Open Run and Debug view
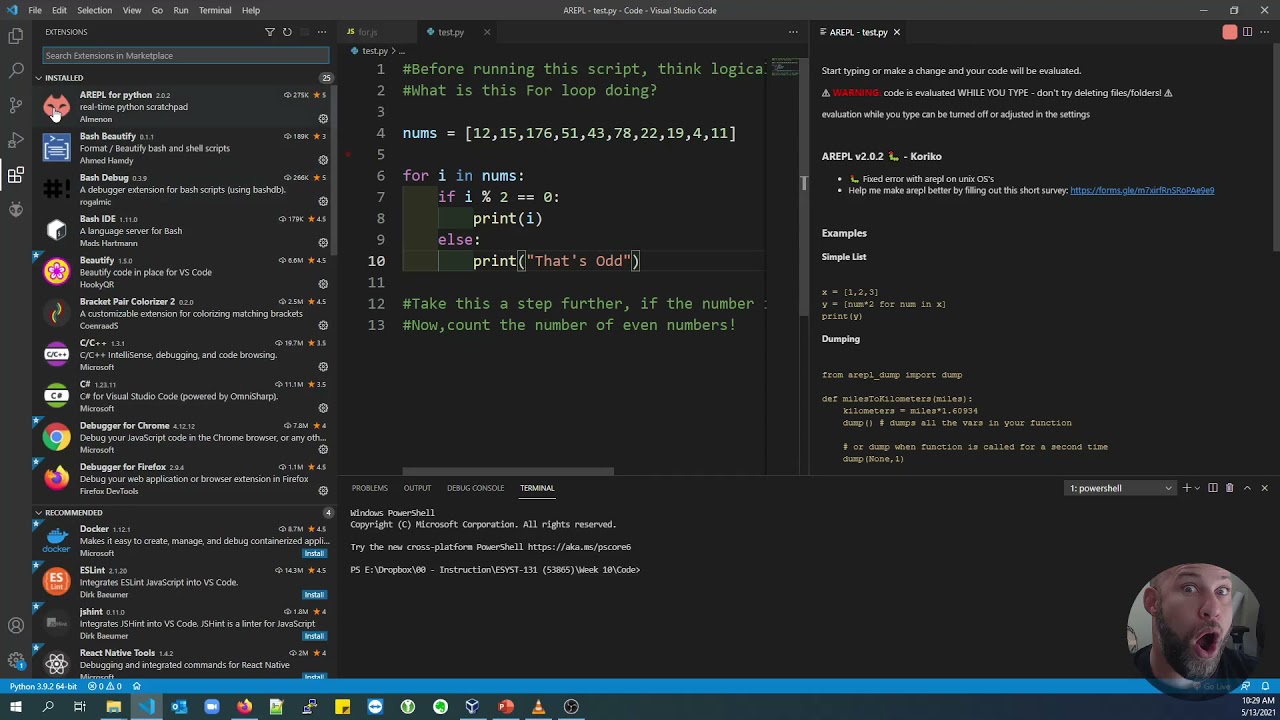Screen dimensions: 1280x720 pos(16,140)
